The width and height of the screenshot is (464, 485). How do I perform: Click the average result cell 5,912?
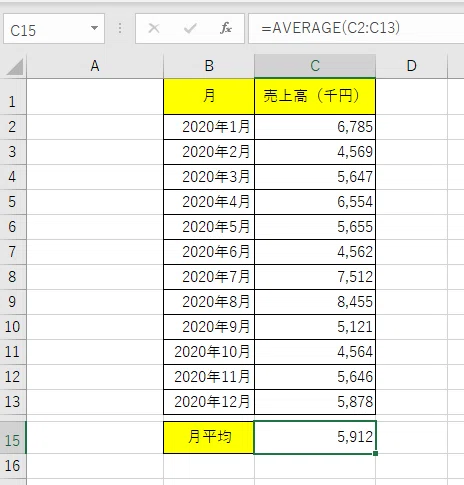pyautogui.click(x=315, y=437)
